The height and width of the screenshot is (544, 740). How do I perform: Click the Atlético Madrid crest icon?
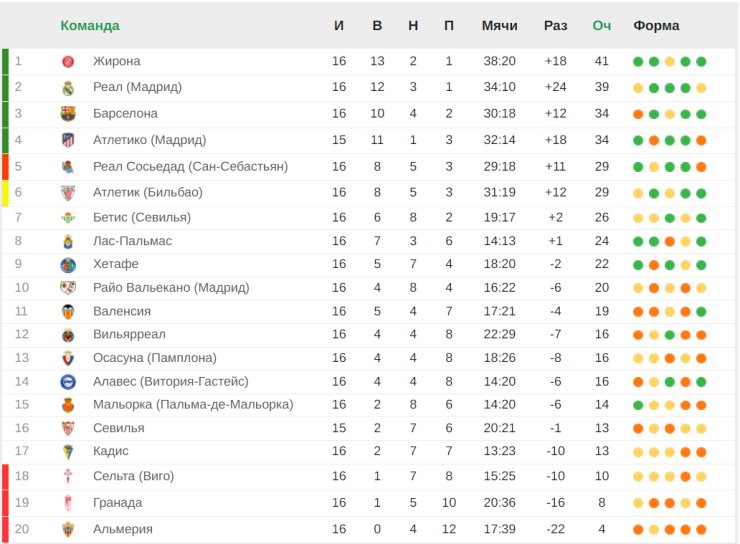(x=68, y=140)
